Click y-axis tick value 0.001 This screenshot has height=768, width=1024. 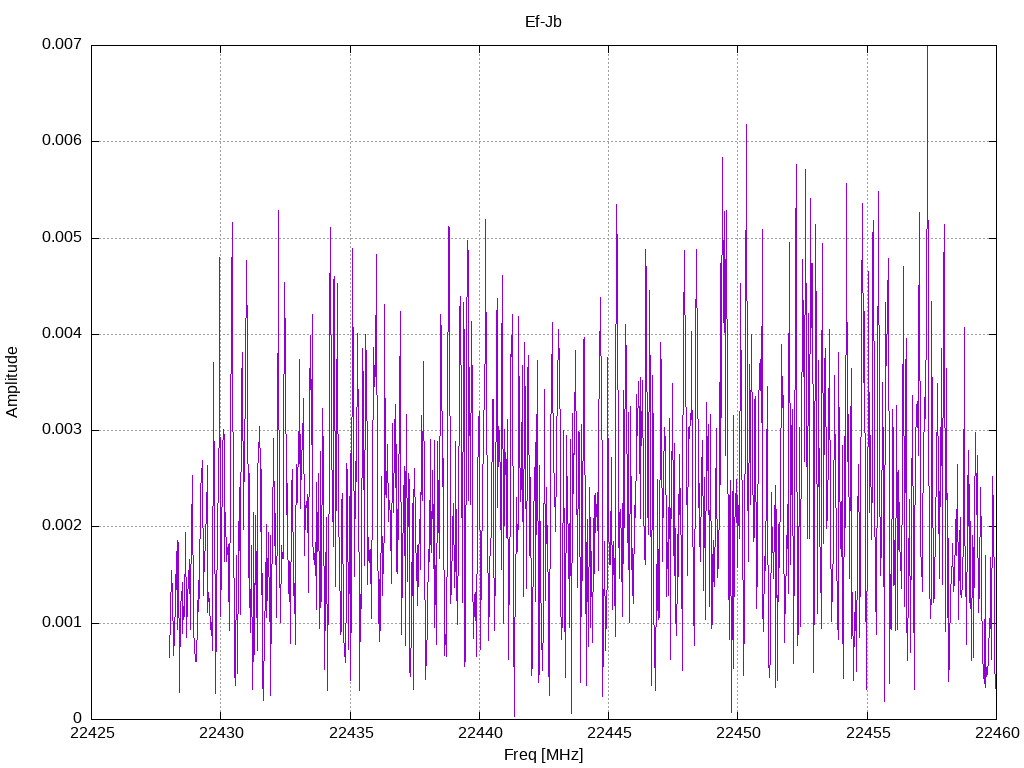[62, 622]
